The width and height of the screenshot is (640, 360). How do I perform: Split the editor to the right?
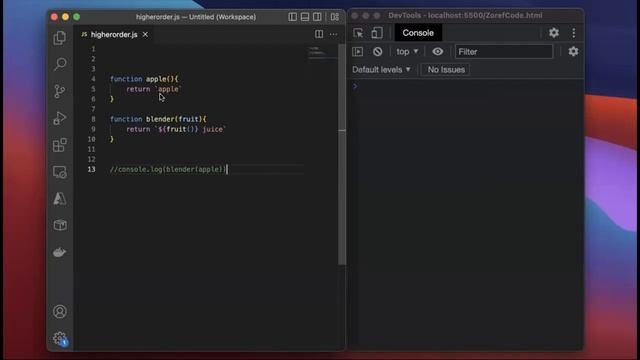coord(319,34)
